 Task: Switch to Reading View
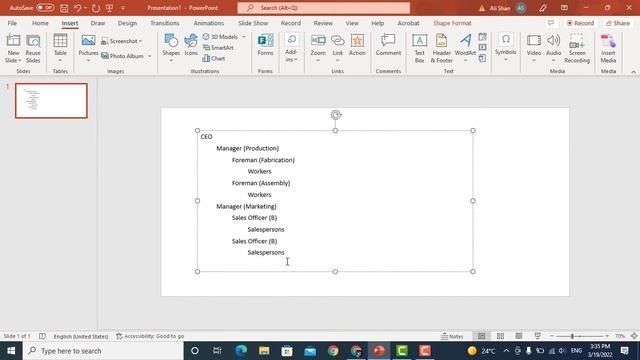point(519,336)
